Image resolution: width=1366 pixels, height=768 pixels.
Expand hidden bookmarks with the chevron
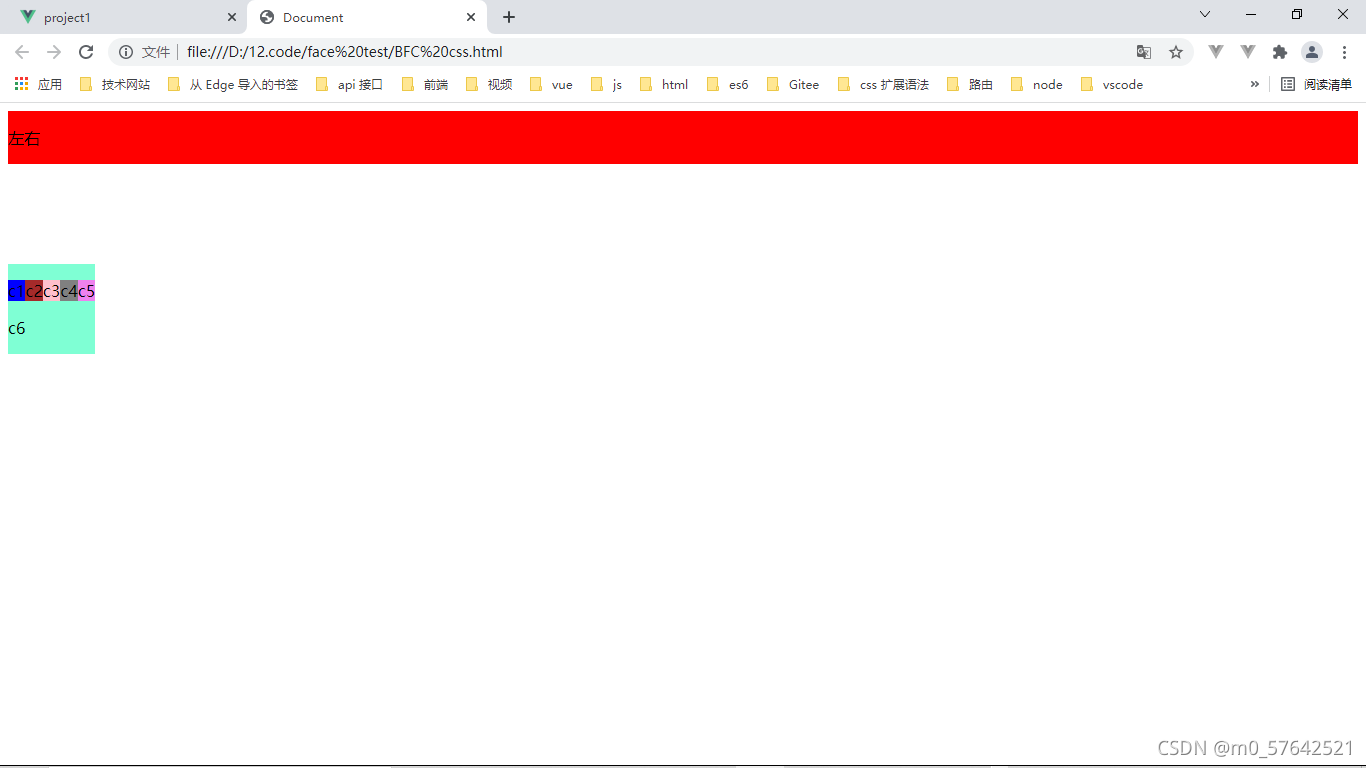coord(1255,84)
